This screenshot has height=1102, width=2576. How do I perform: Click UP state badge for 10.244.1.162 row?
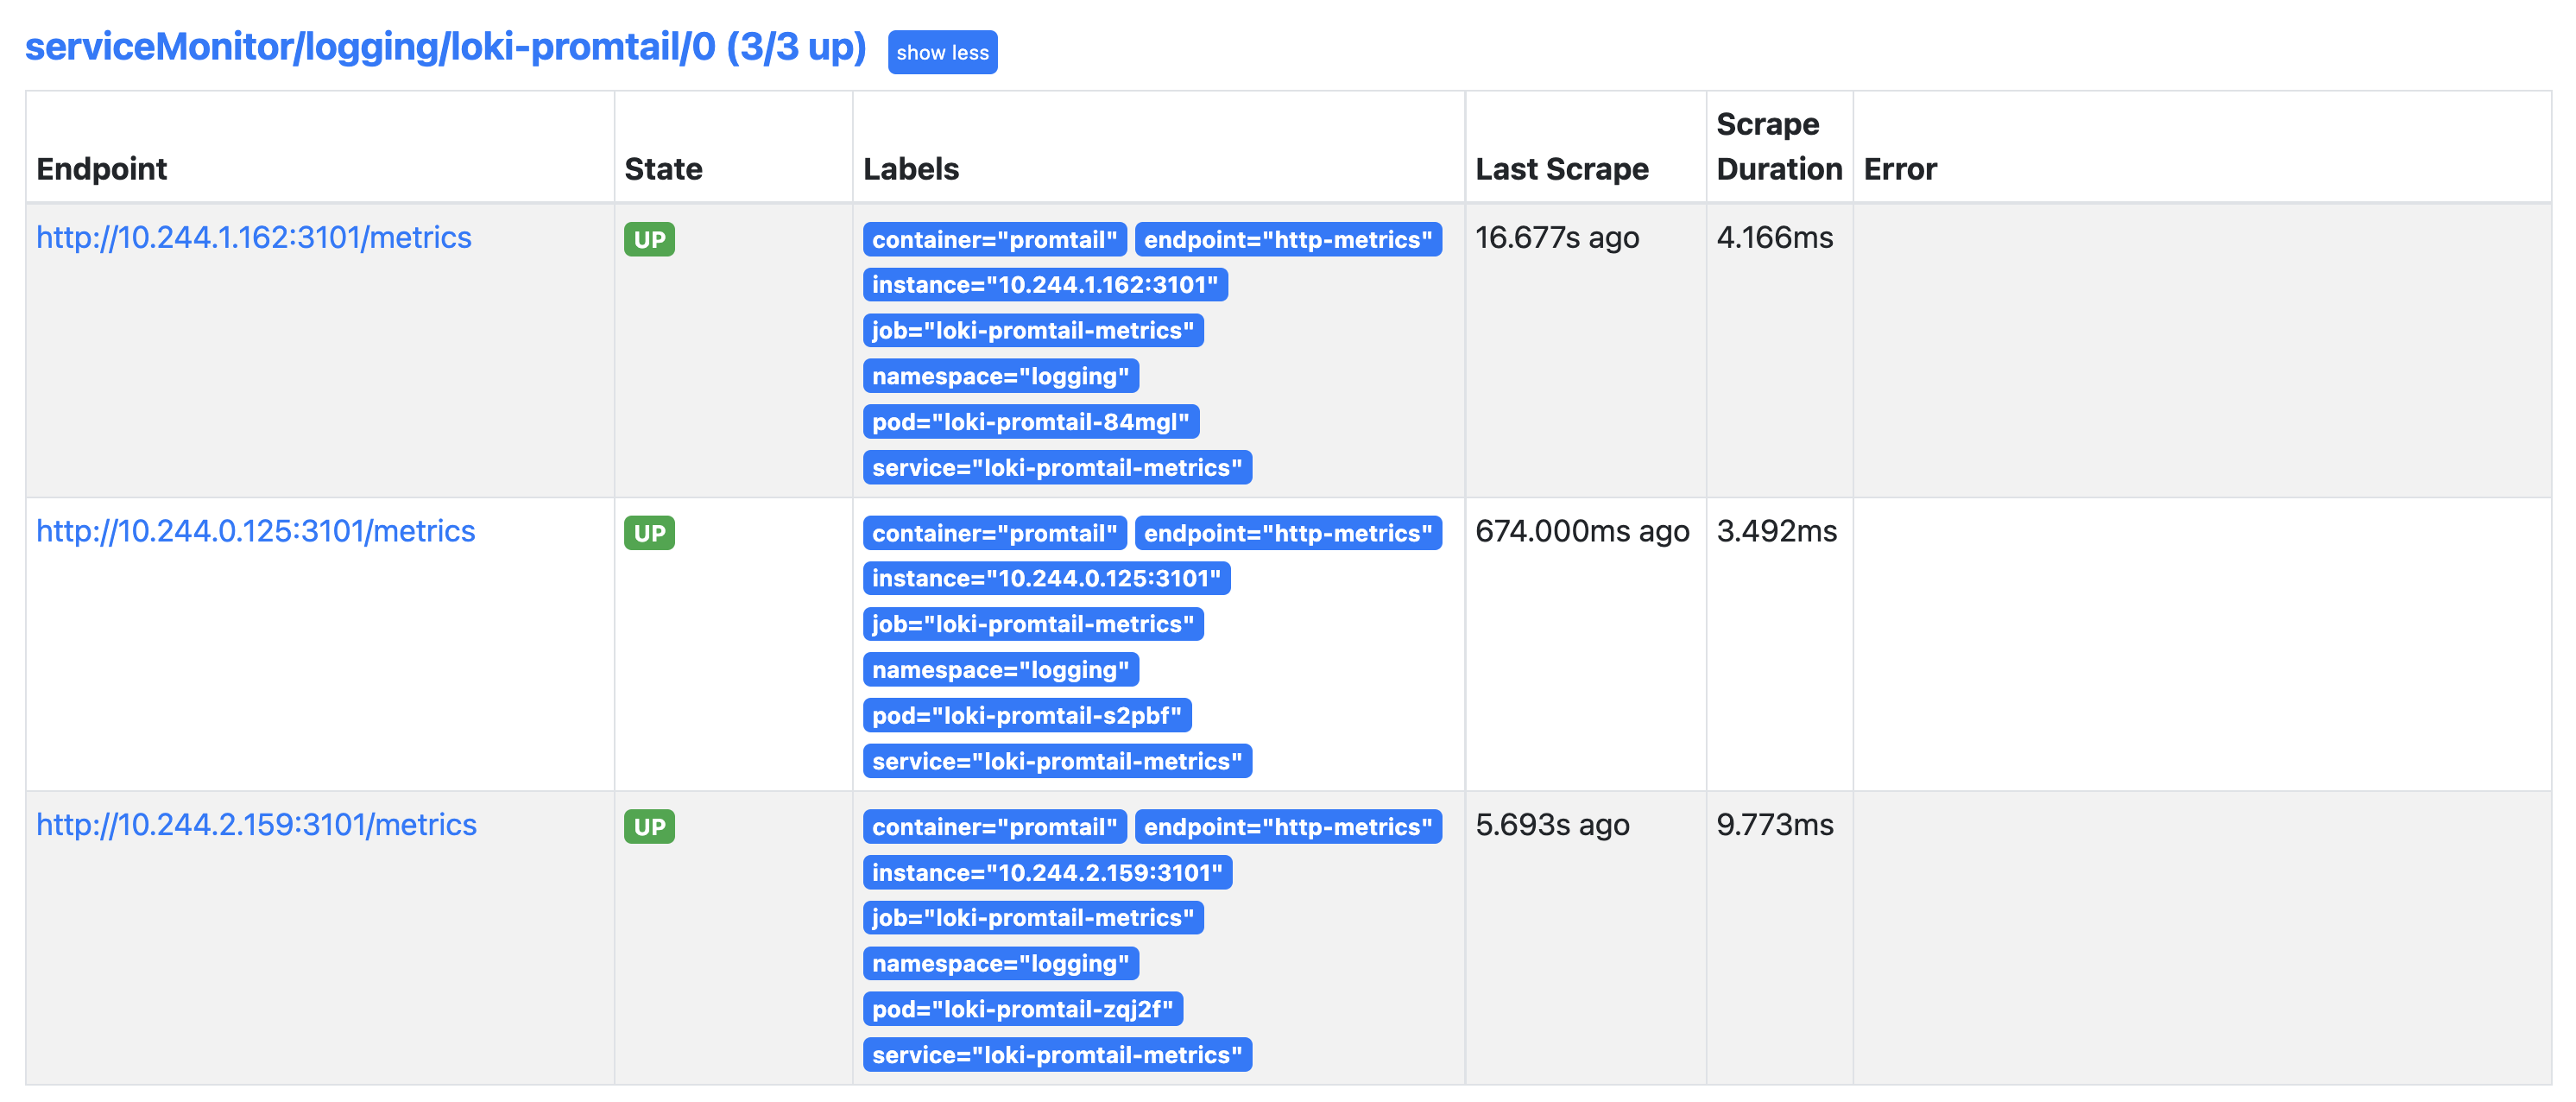[x=649, y=239]
